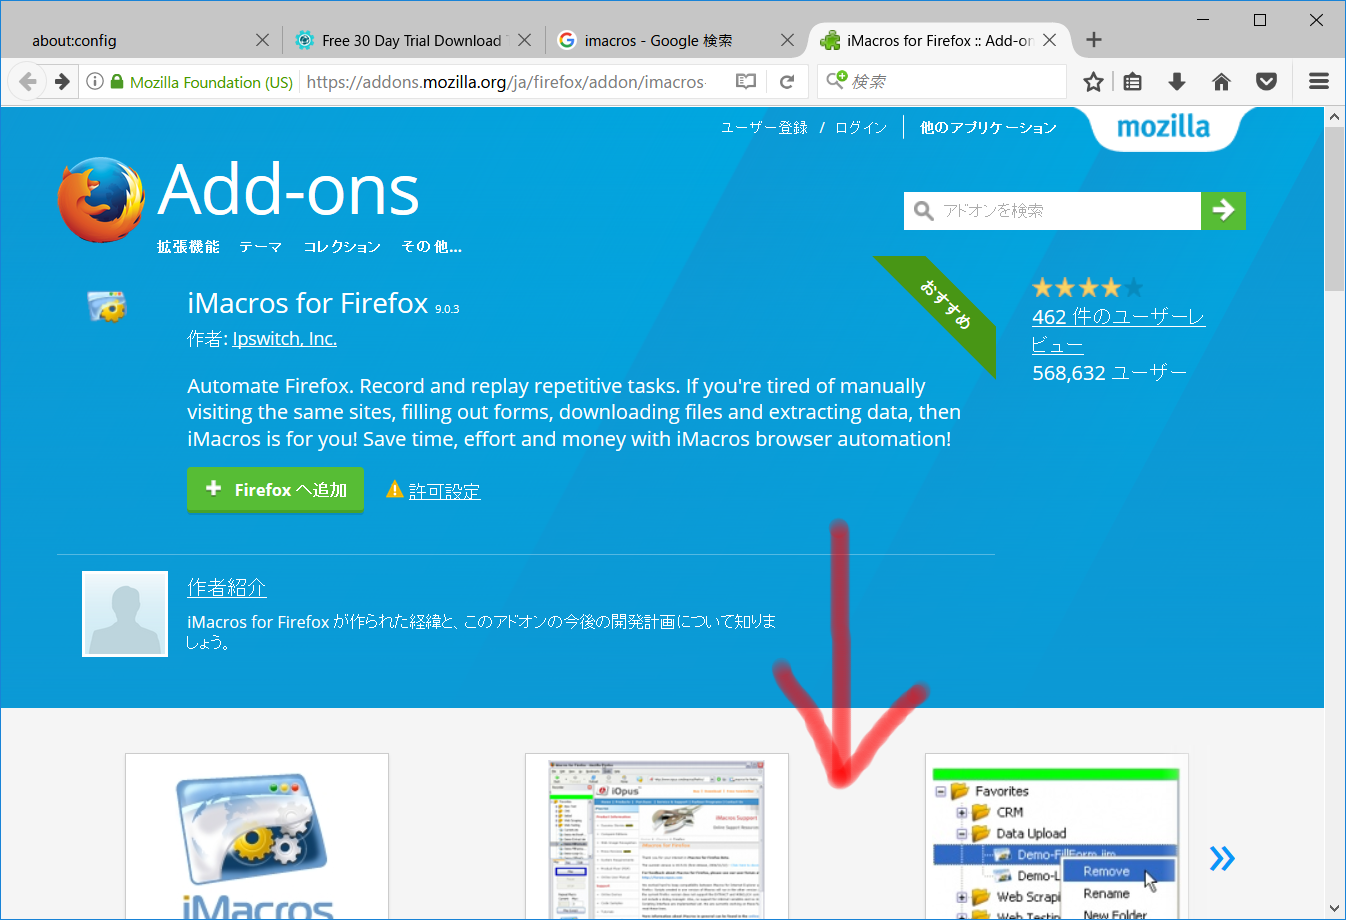
Task: Open a new tab with plus button
Action: pos(1094,40)
